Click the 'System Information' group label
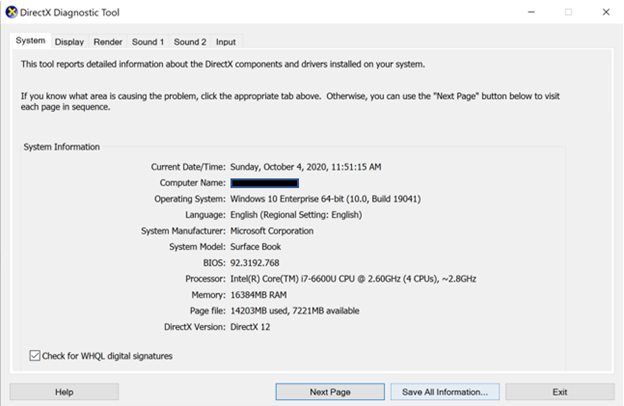The width and height of the screenshot is (624, 406). [62, 147]
